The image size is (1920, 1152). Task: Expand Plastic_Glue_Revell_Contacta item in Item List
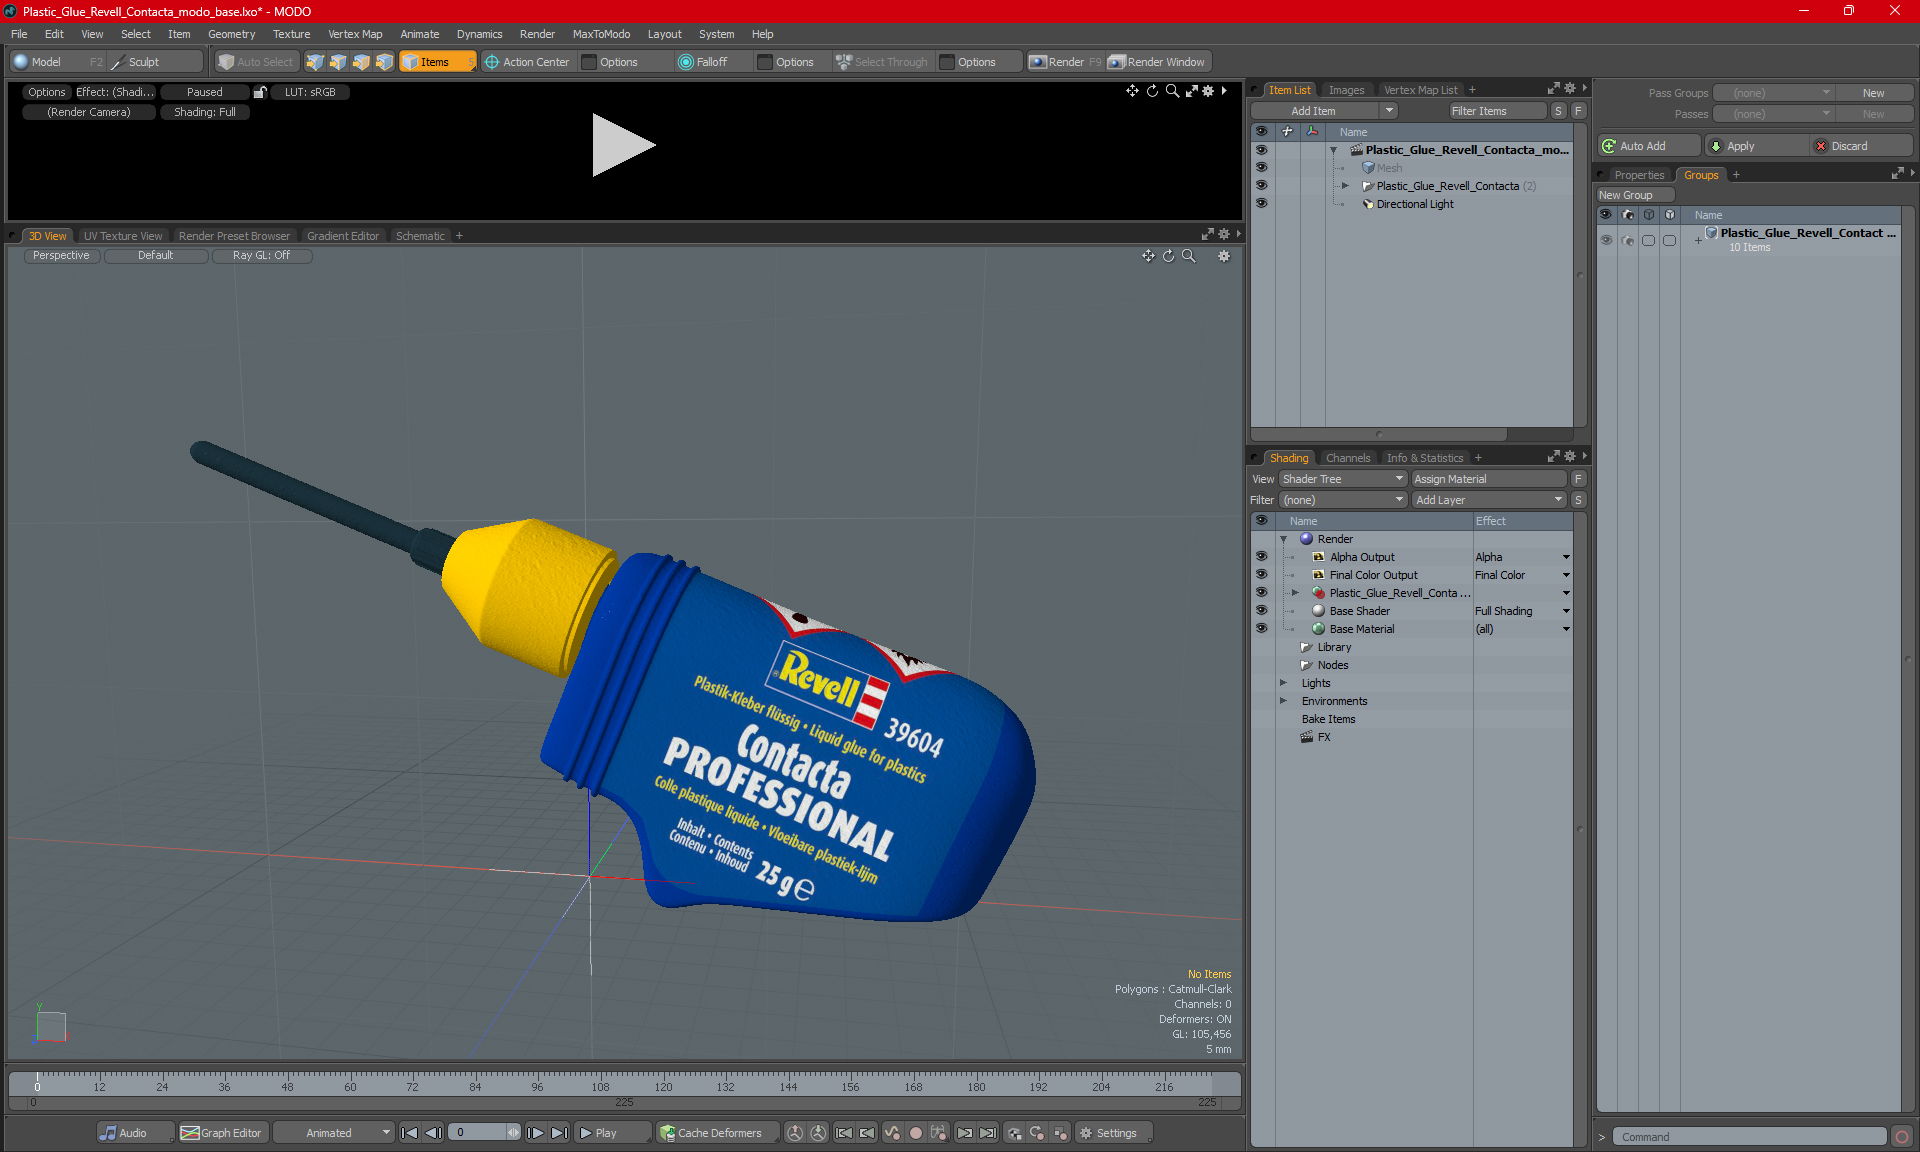pos(1345,186)
